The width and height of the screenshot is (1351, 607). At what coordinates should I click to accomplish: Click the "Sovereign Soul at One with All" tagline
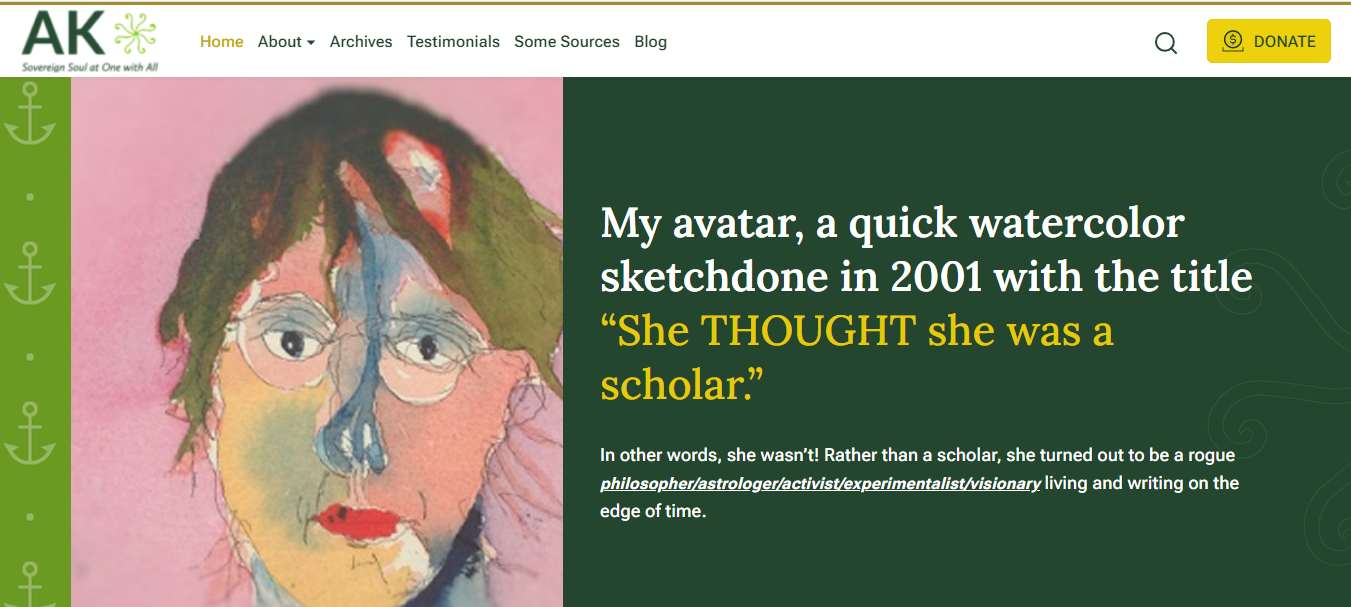90,67
